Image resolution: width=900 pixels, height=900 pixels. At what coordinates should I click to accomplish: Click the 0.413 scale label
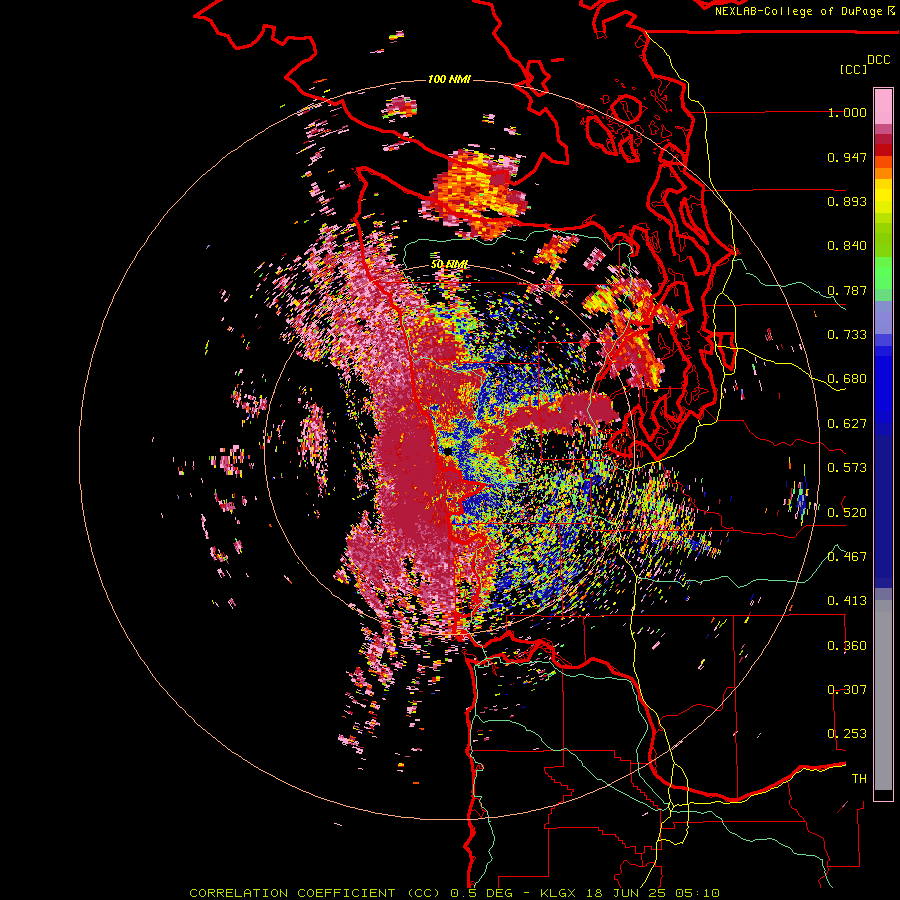[x=847, y=601]
